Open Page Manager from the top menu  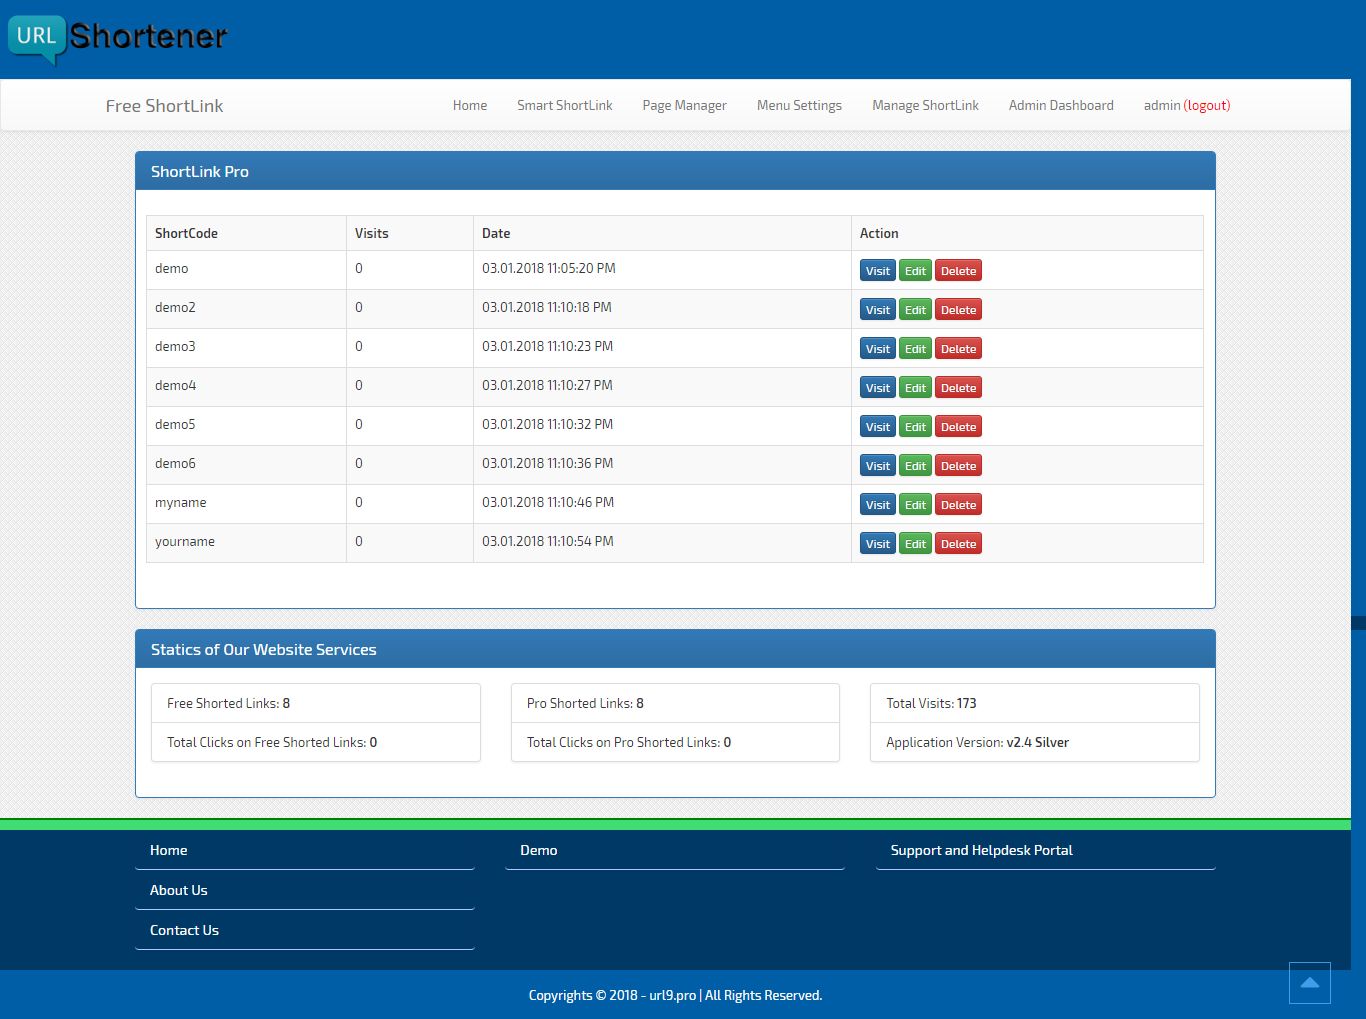(x=684, y=105)
